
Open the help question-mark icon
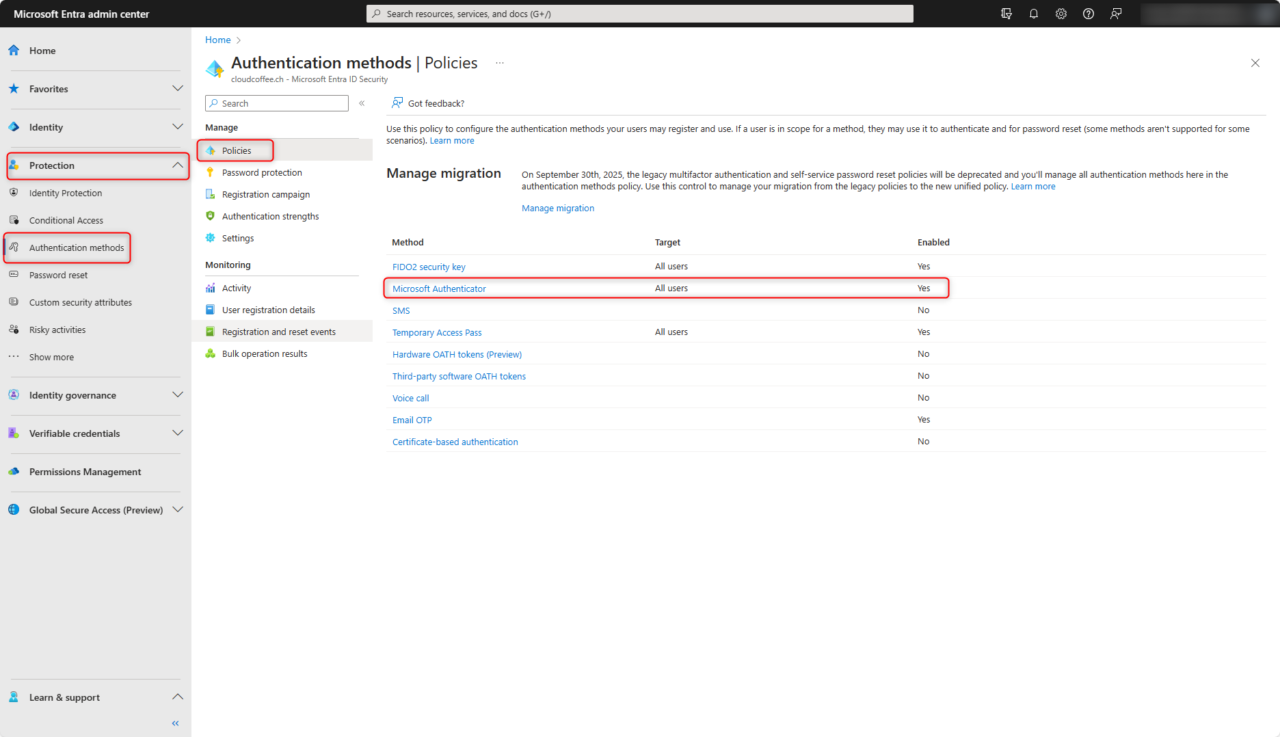tap(1088, 13)
